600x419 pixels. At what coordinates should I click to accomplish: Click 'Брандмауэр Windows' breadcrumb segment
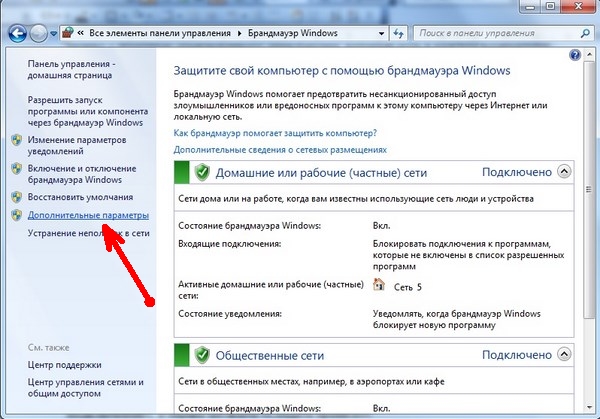pos(293,33)
